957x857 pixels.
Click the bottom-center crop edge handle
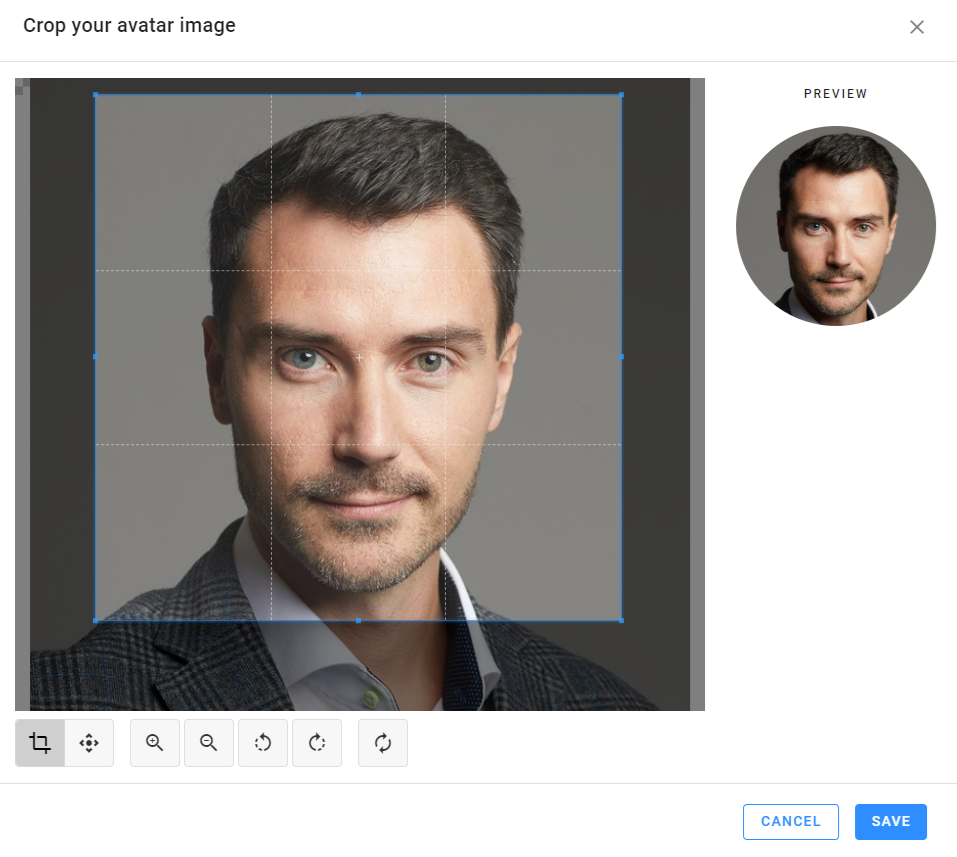358,620
